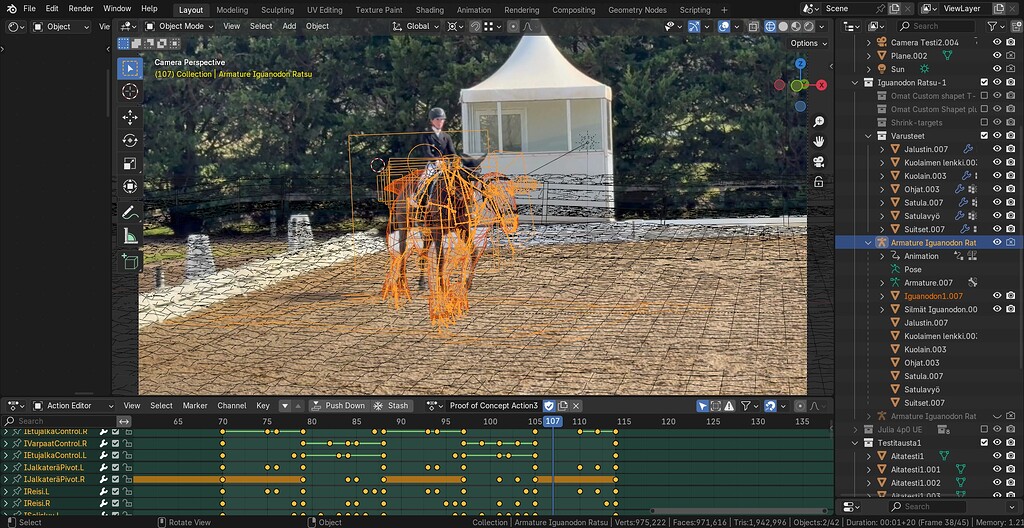Click outliner Search field
This screenshot has height=528, width=1024.
point(935,26)
